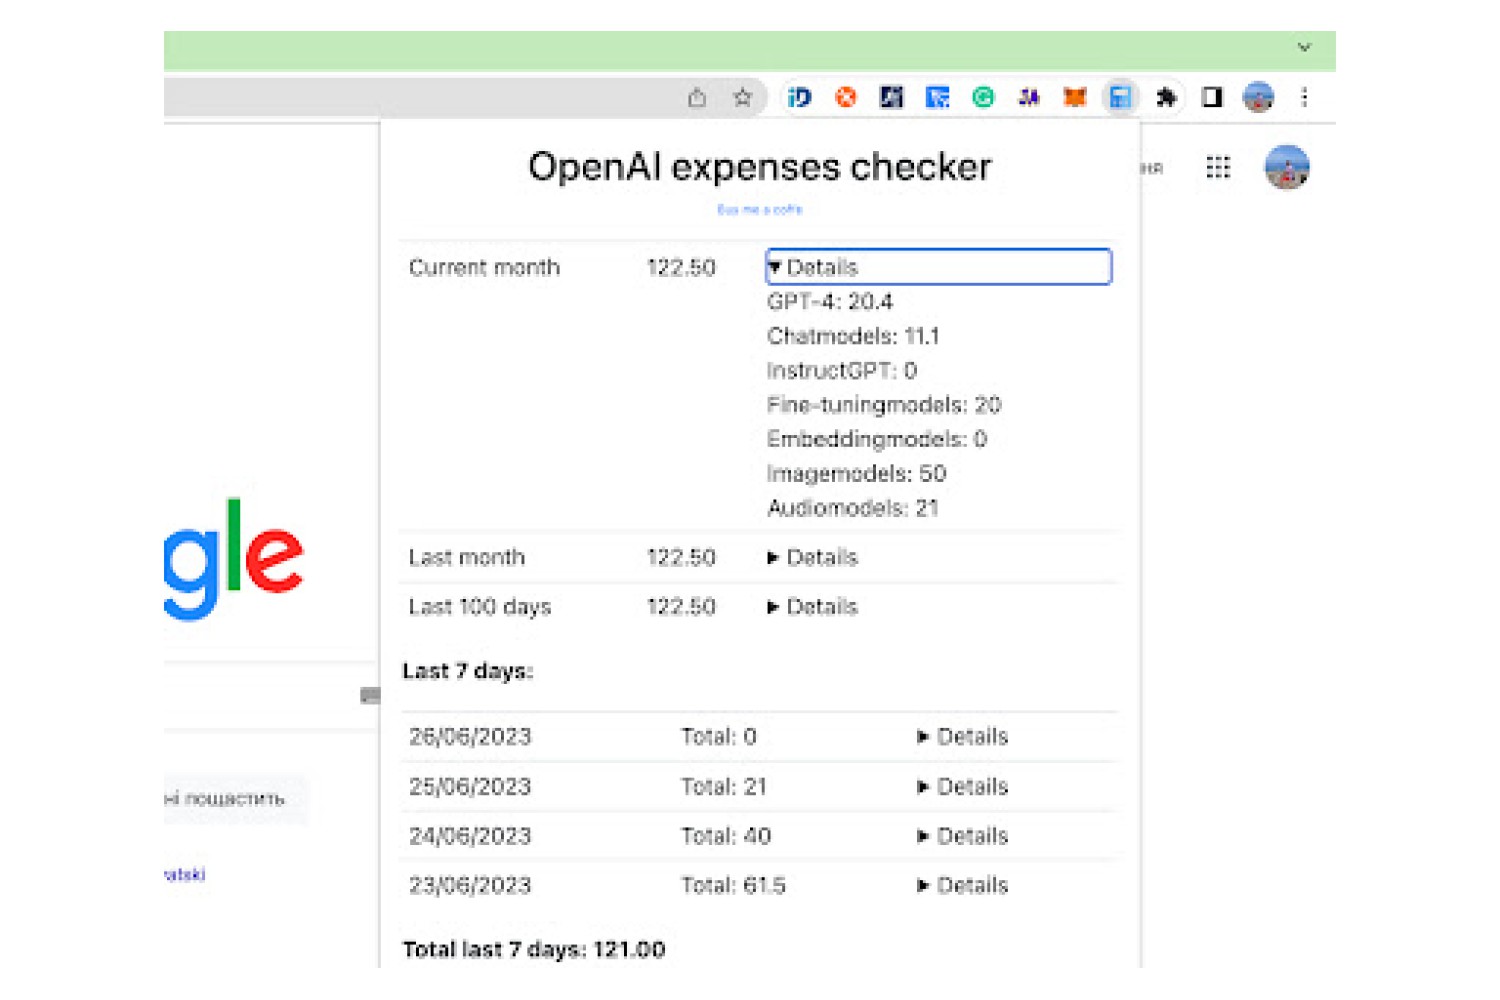Open the Chrome profile avatar in toolbar
This screenshot has width=1500, height=1000.
tap(1258, 97)
